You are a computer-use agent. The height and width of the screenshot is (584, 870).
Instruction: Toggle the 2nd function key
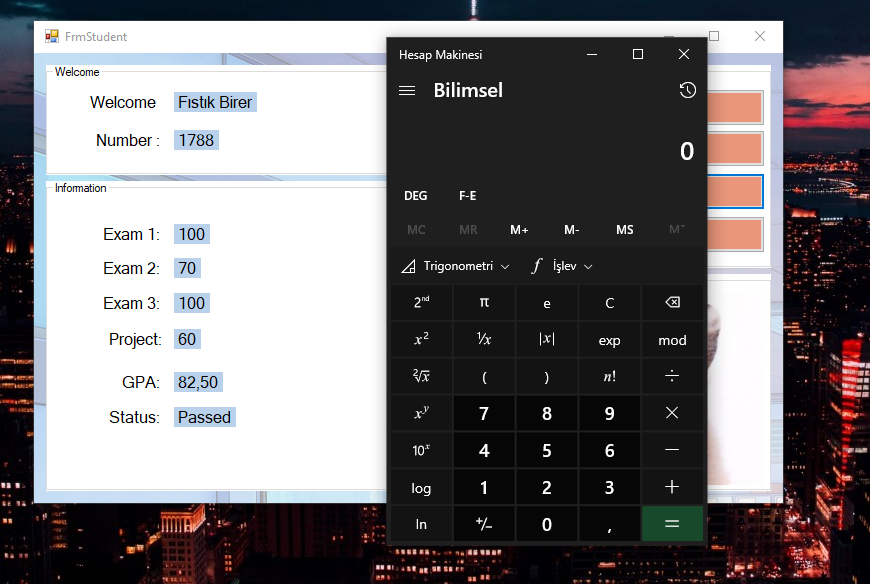coord(421,302)
